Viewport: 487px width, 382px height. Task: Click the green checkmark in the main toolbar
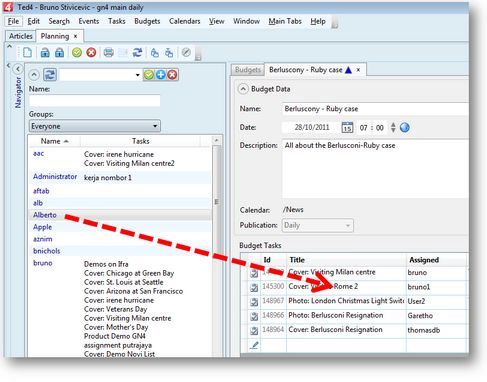click(x=77, y=53)
